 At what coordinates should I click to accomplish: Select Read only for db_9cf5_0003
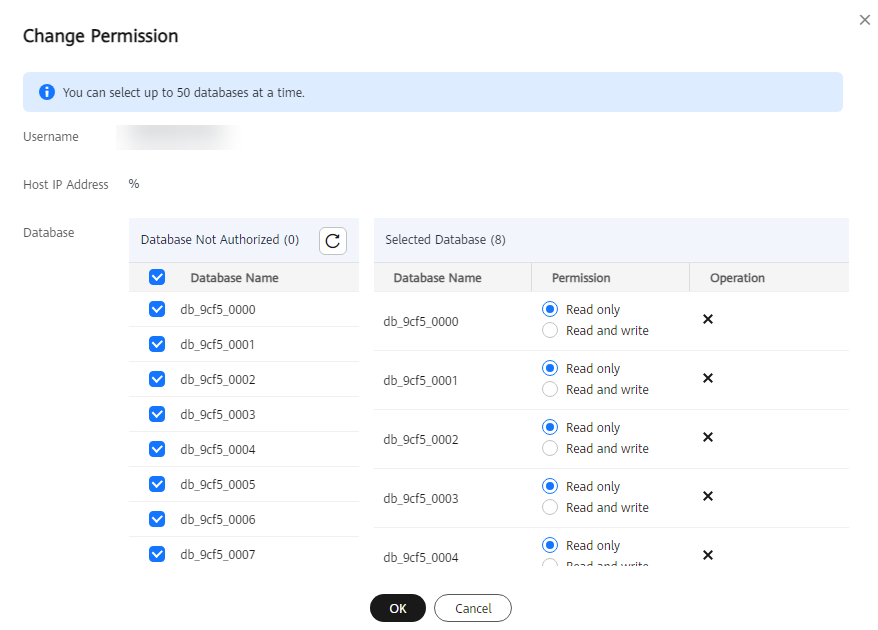(x=550, y=486)
